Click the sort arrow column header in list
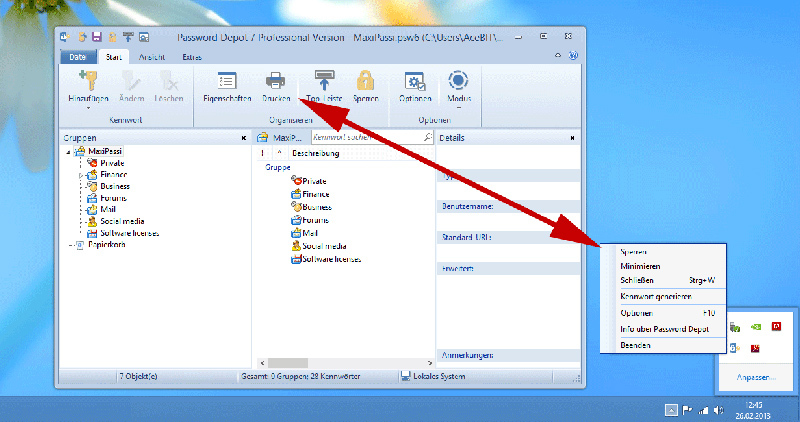The width and height of the screenshot is (800, 422). coord(280,153)
